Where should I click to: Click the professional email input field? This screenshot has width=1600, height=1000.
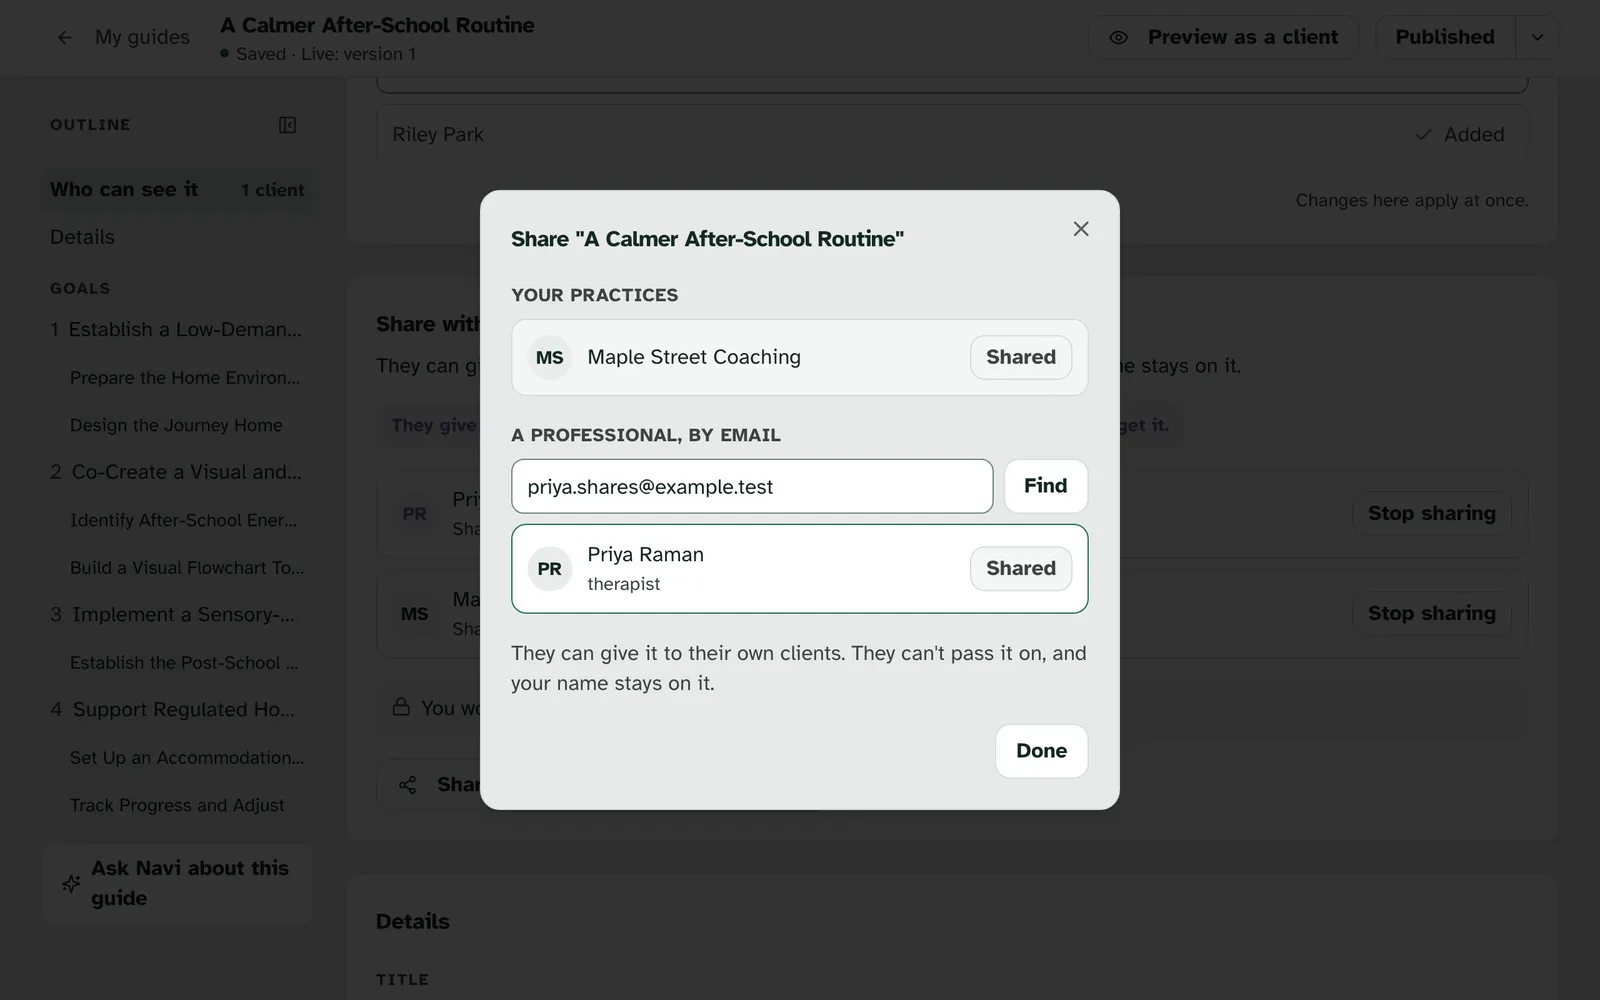pyautogui.click(x=752, y=486)
